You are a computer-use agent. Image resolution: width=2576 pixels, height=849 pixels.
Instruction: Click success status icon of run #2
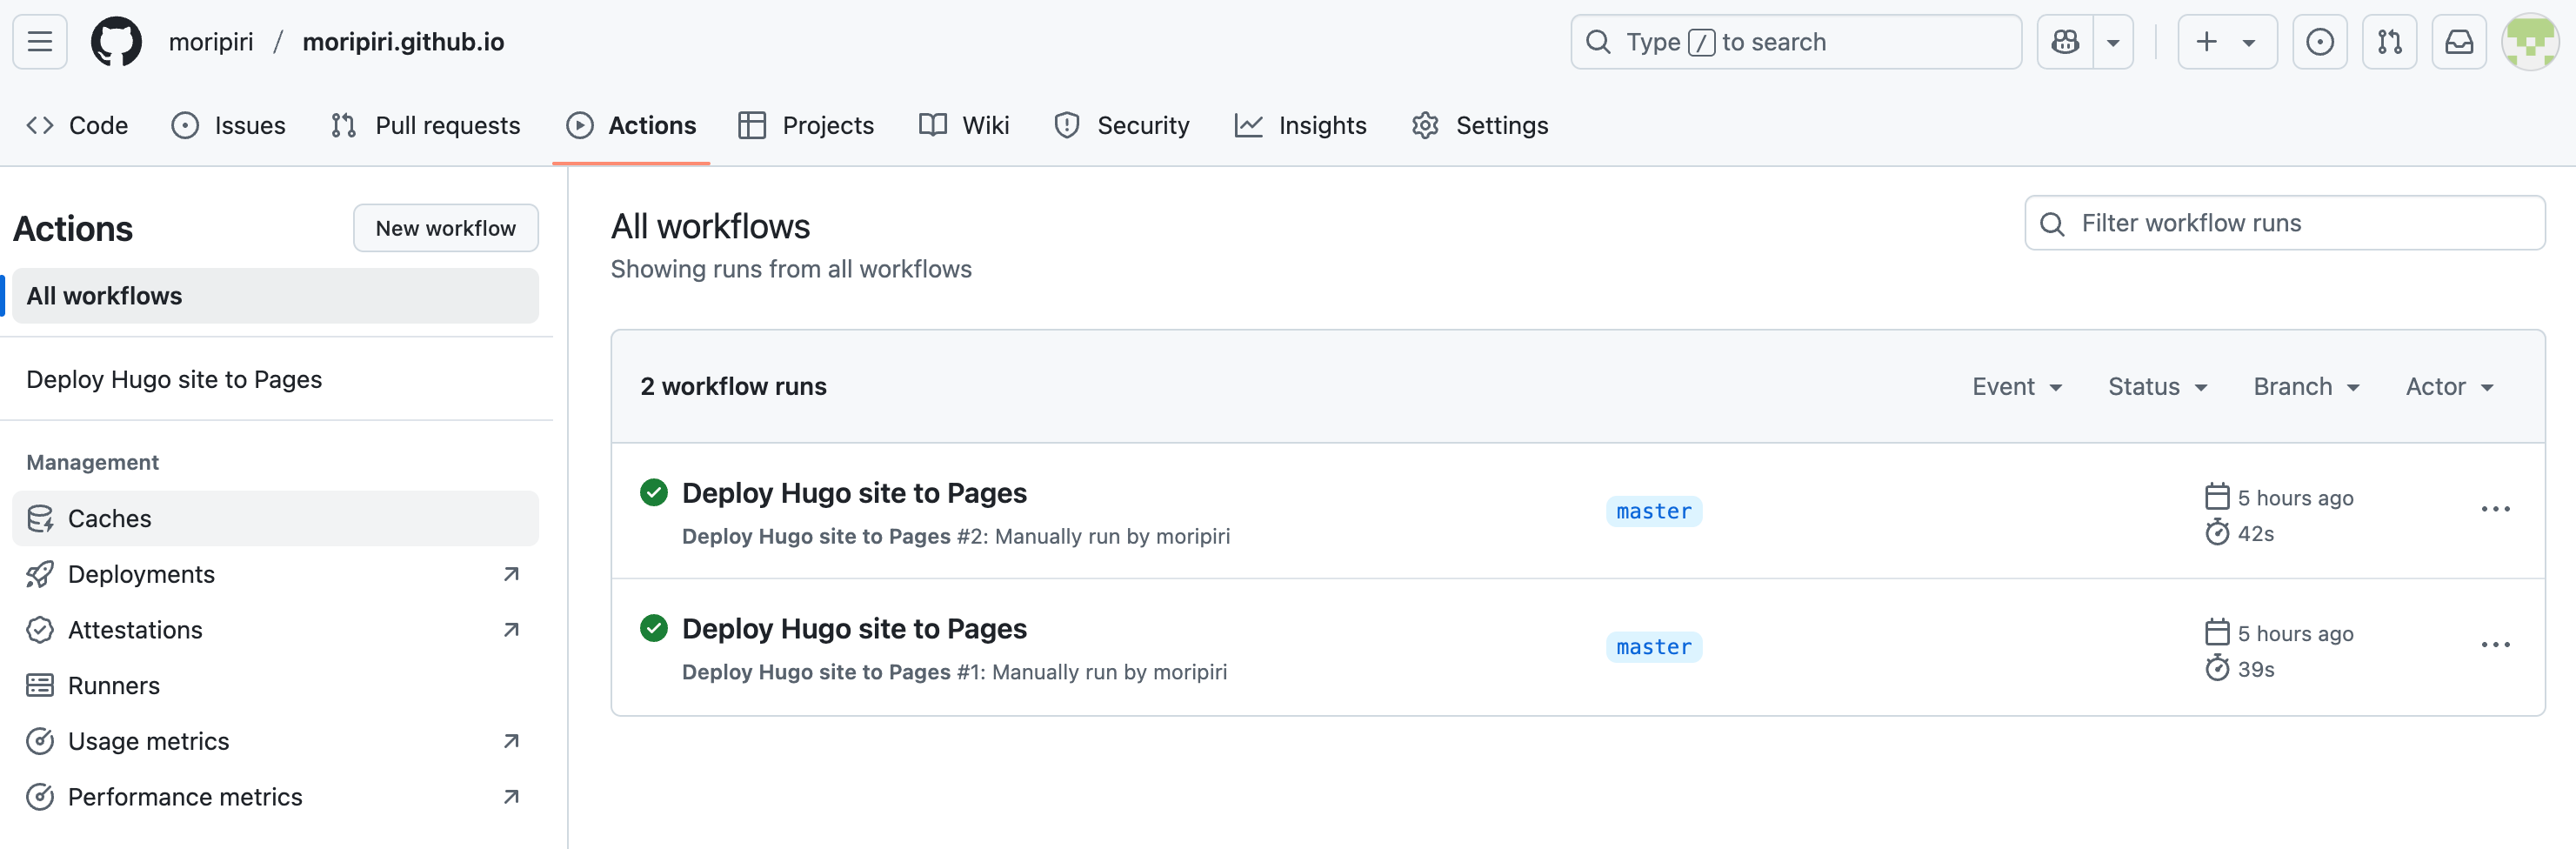point(654,493)
